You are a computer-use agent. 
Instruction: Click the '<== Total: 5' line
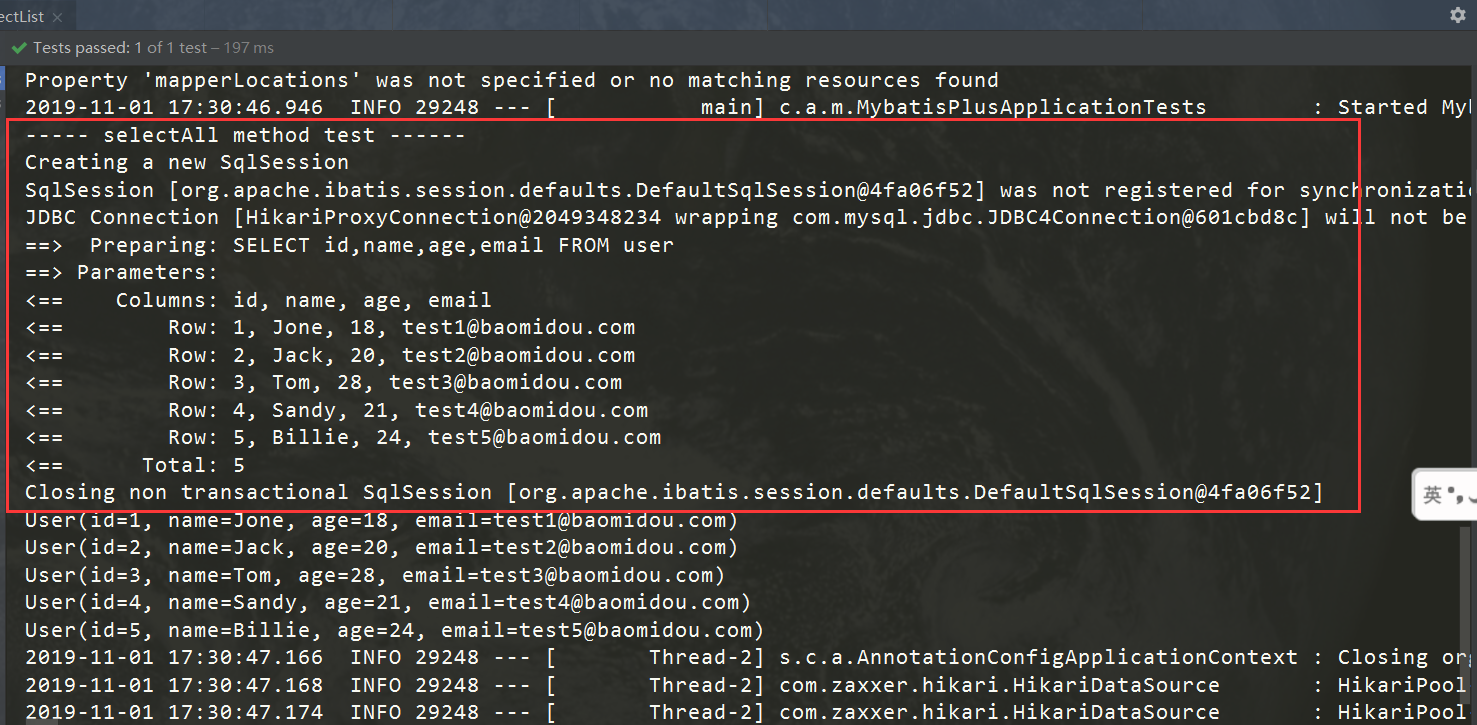[x=135, y=465]
